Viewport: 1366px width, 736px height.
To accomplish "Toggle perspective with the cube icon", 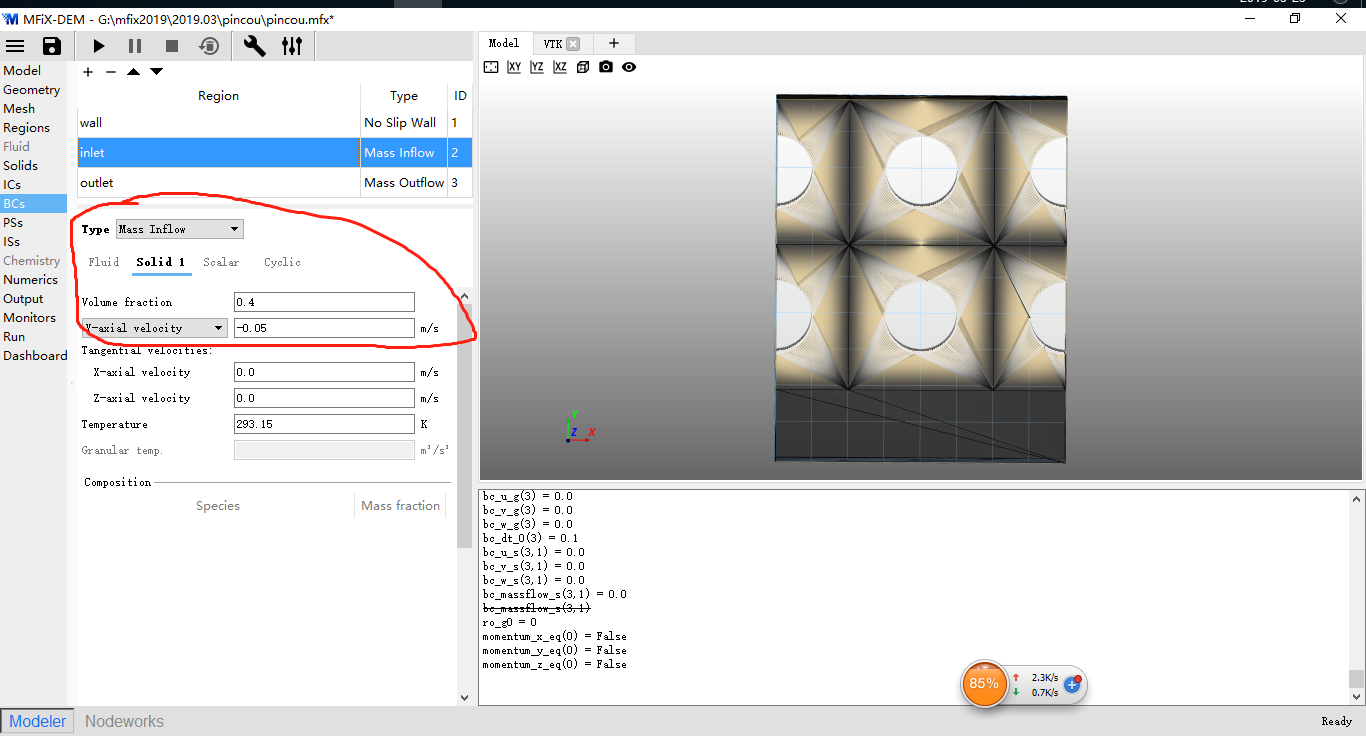I will [x=583, y=67].
